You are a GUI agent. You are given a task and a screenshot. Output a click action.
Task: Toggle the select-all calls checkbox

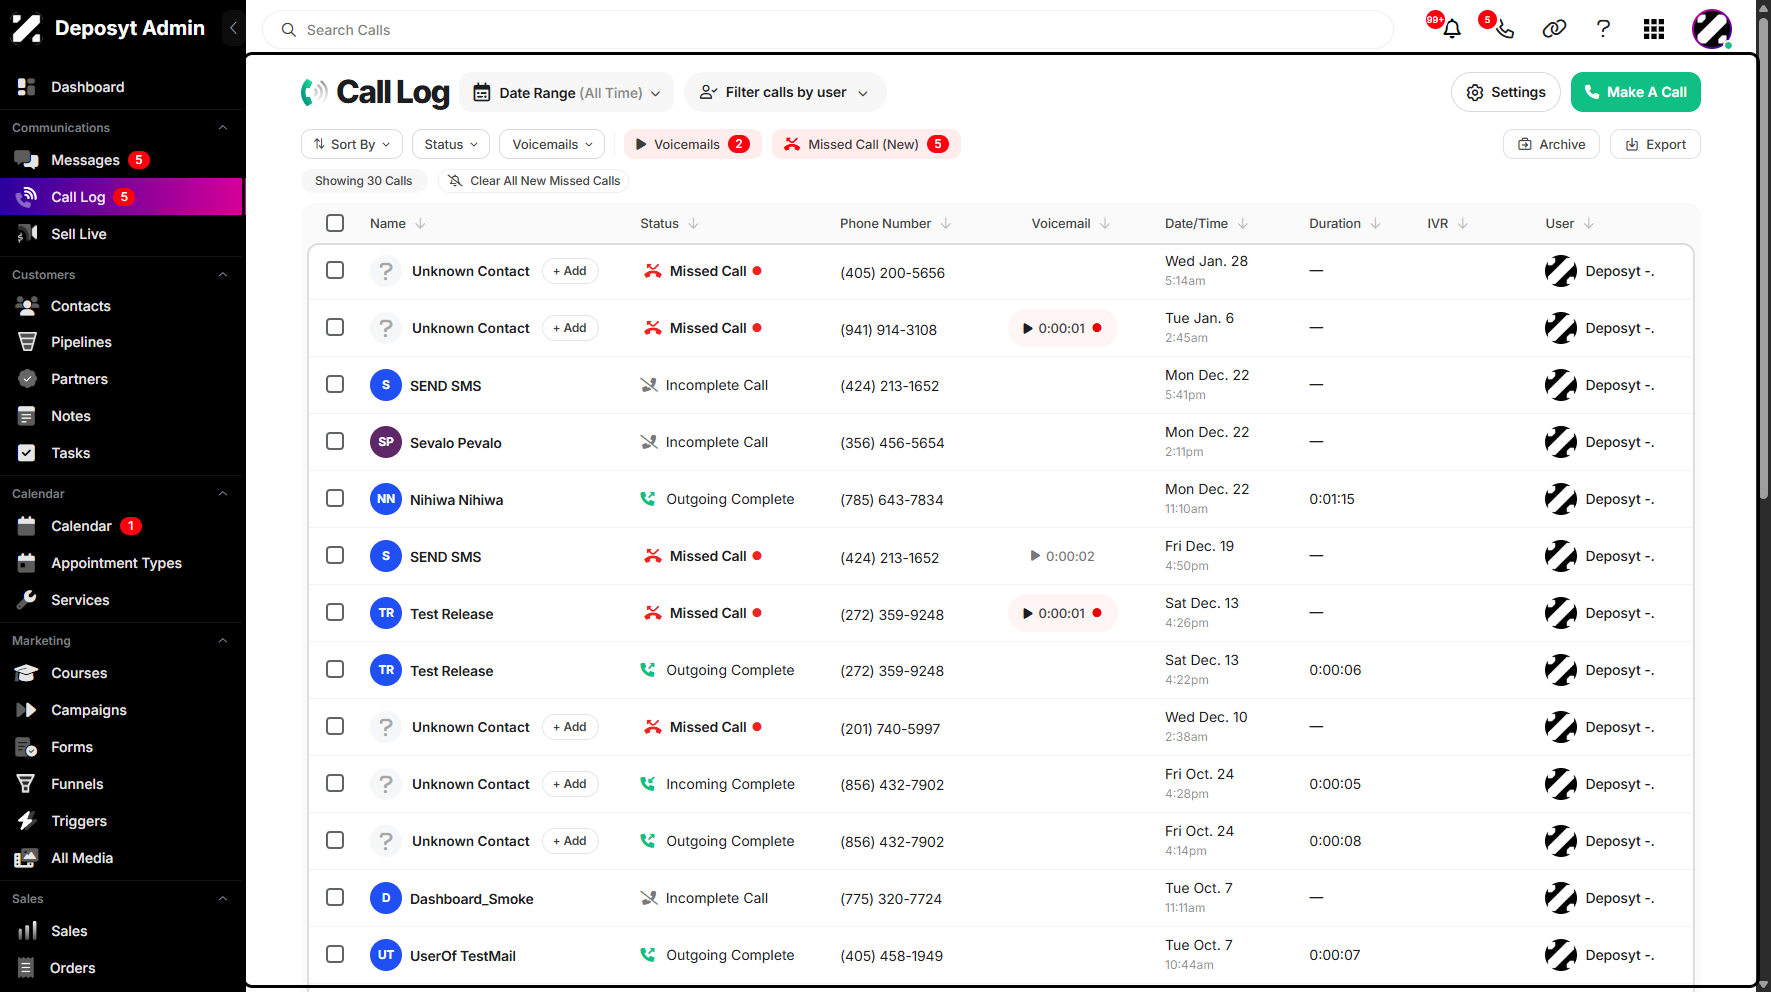tap(335, 223)
